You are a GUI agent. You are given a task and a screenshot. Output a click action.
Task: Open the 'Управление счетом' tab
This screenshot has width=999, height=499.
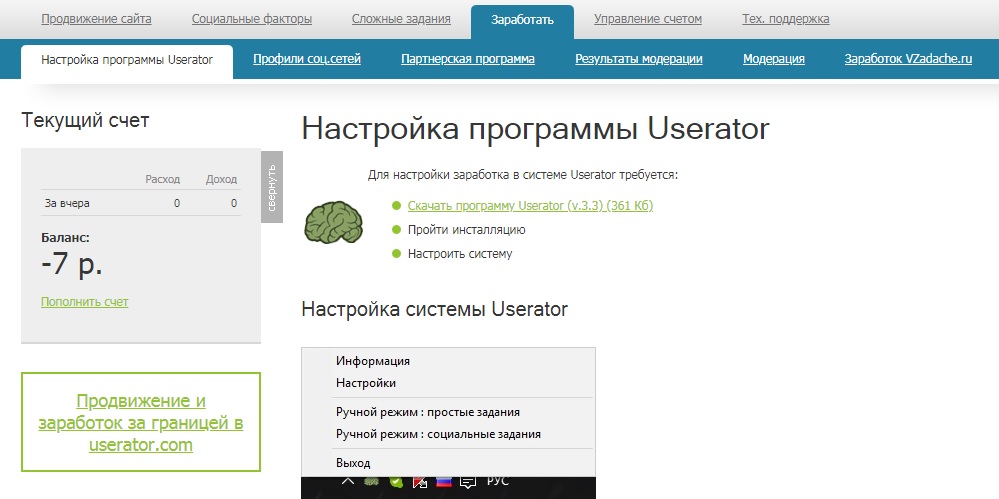click(x=647, y=19)
